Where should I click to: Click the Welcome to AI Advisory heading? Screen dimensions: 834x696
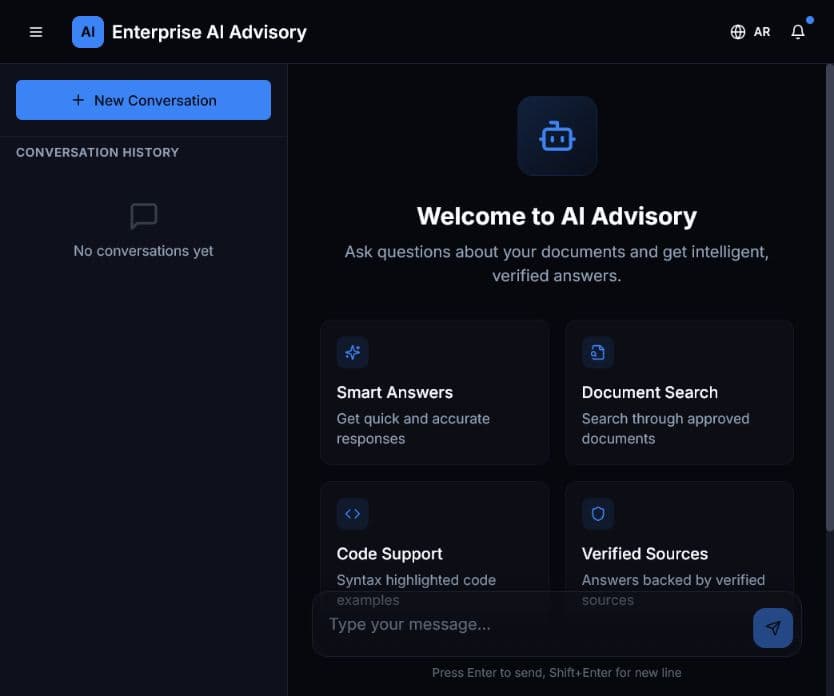click(557, 216)
